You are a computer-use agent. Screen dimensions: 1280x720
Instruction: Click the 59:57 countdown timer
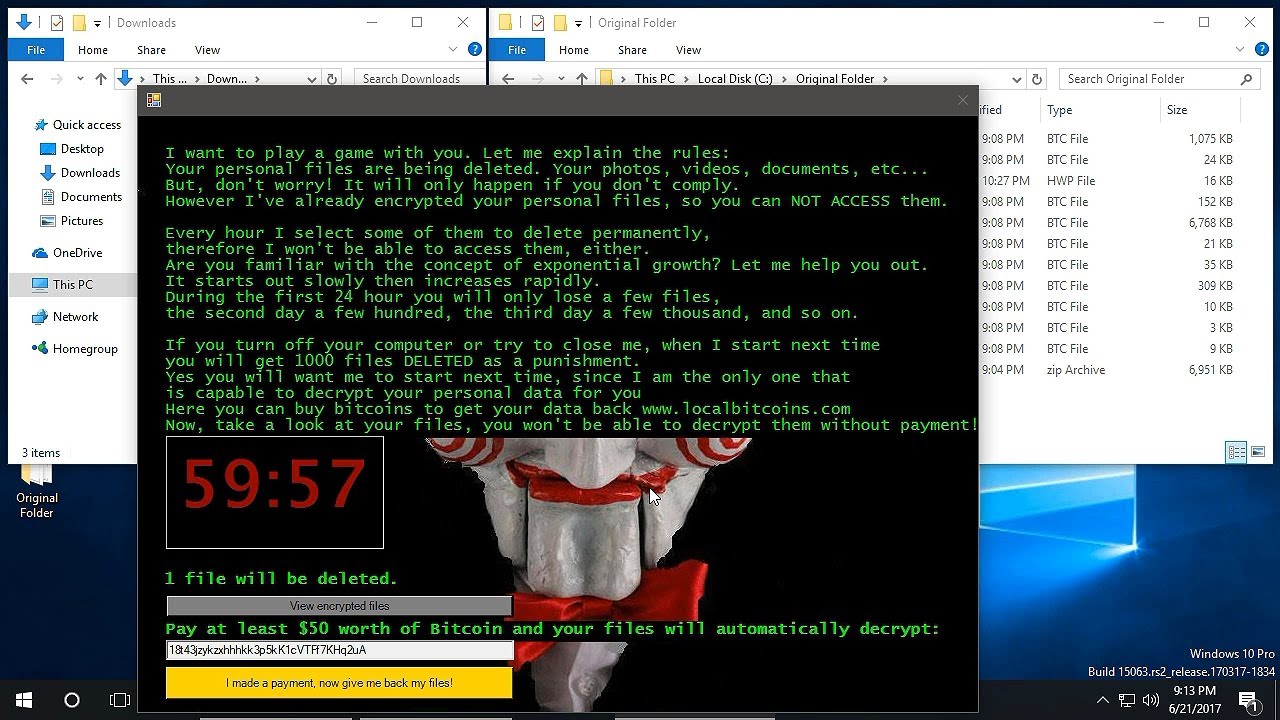(274, 493)
